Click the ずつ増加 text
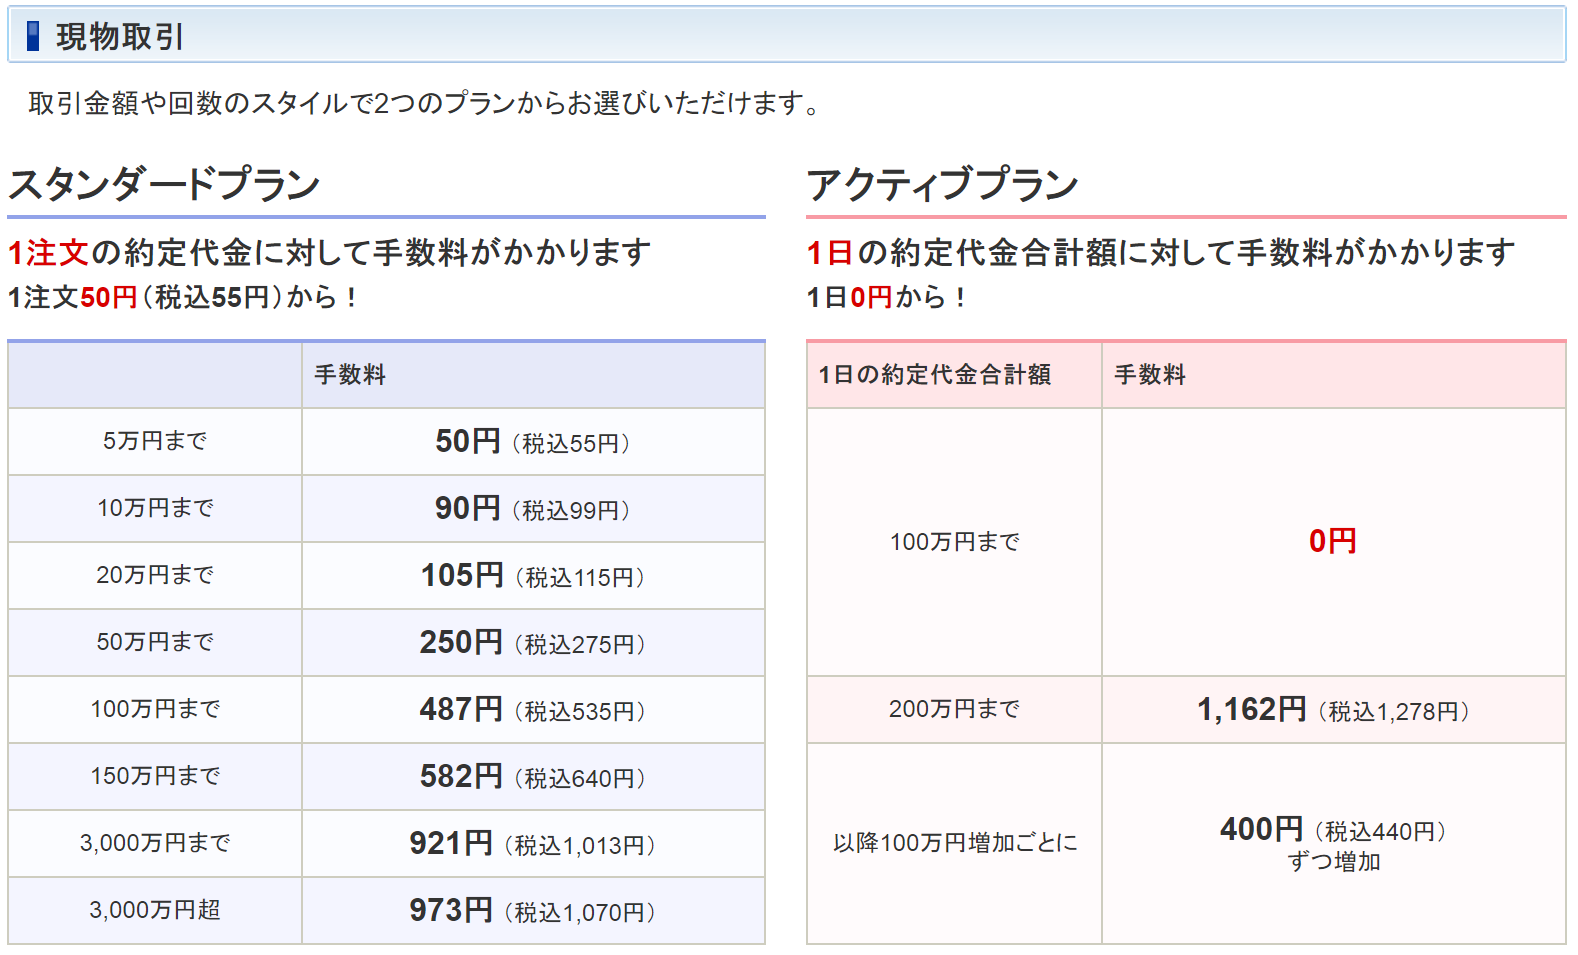 coord(1334,862)
